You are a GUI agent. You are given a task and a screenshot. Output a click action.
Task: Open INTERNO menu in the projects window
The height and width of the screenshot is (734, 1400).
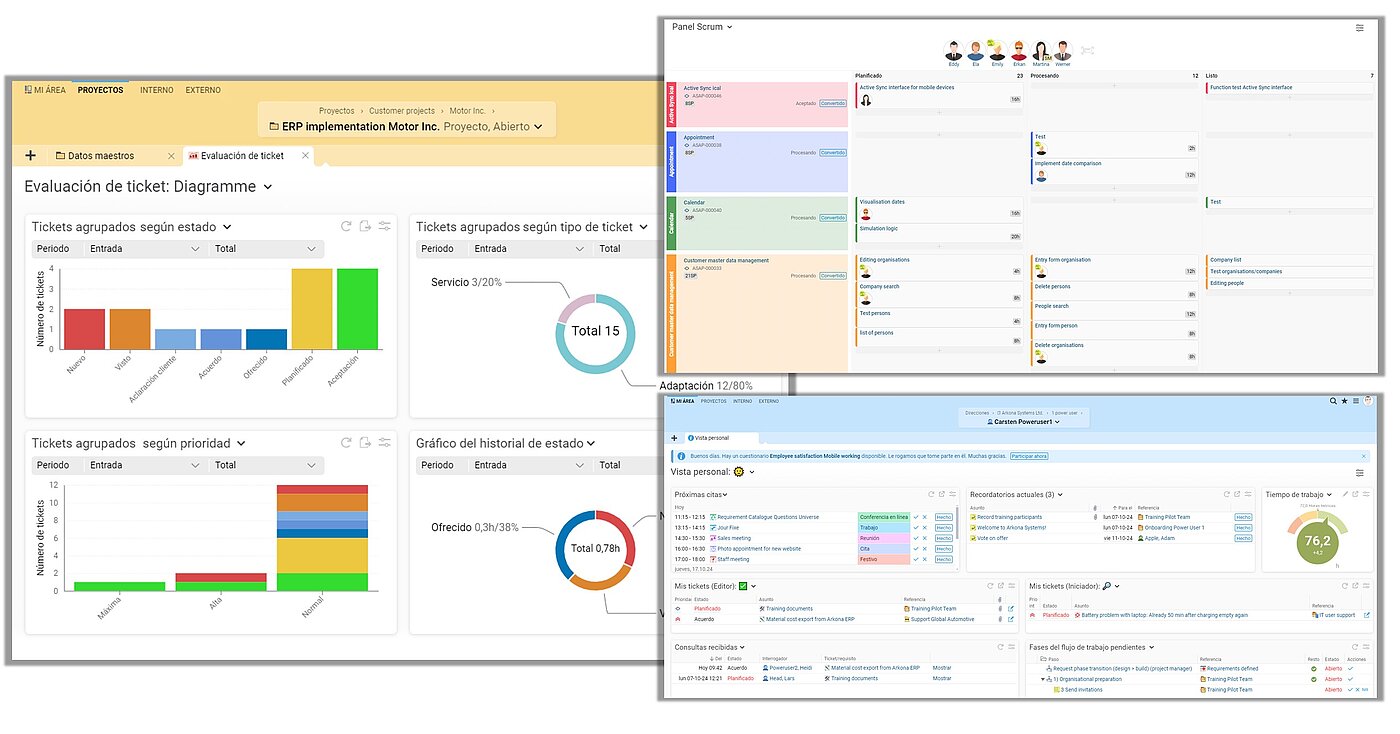point(156,90)
